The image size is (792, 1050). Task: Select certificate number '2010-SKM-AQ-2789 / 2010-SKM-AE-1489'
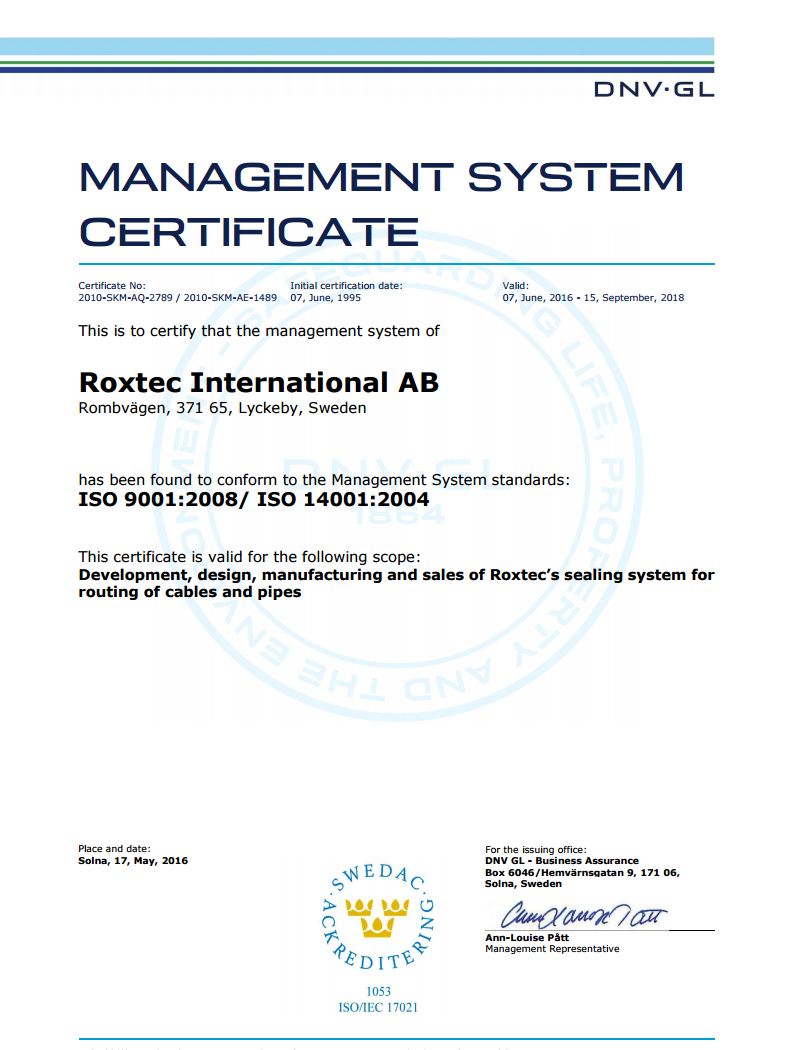[x=177, y=298]
